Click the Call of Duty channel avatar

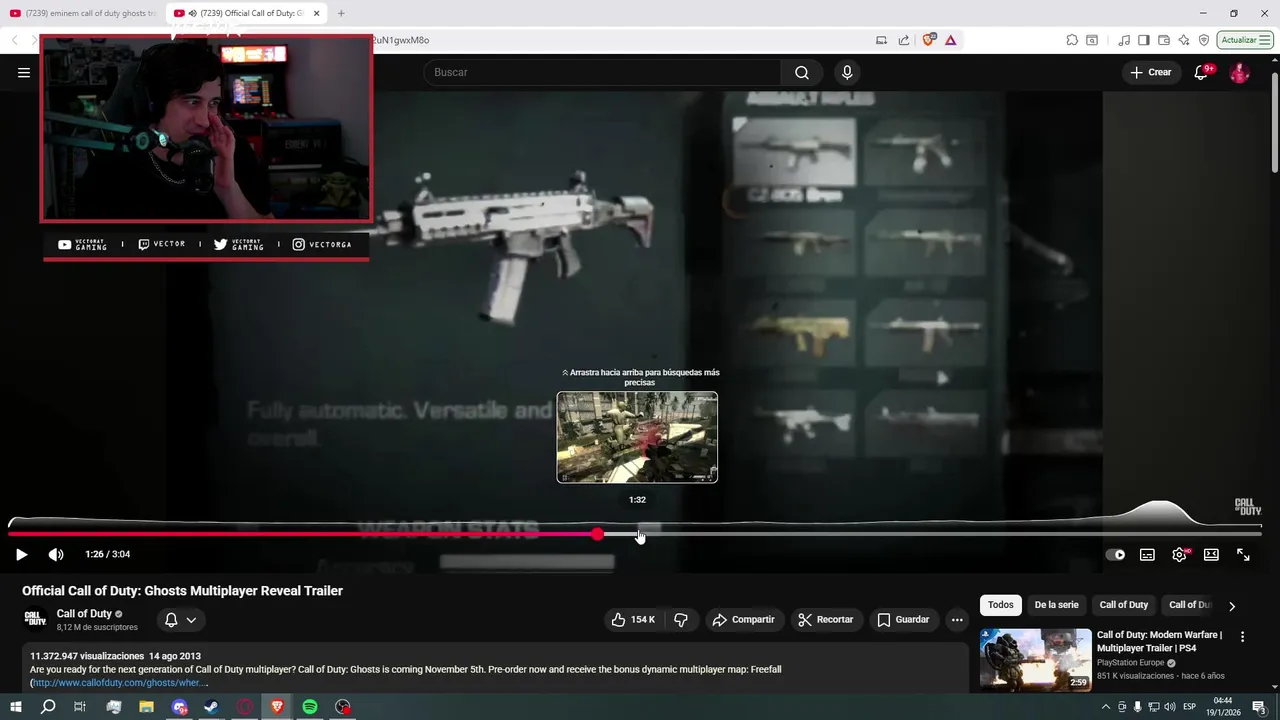coord(35,620)
